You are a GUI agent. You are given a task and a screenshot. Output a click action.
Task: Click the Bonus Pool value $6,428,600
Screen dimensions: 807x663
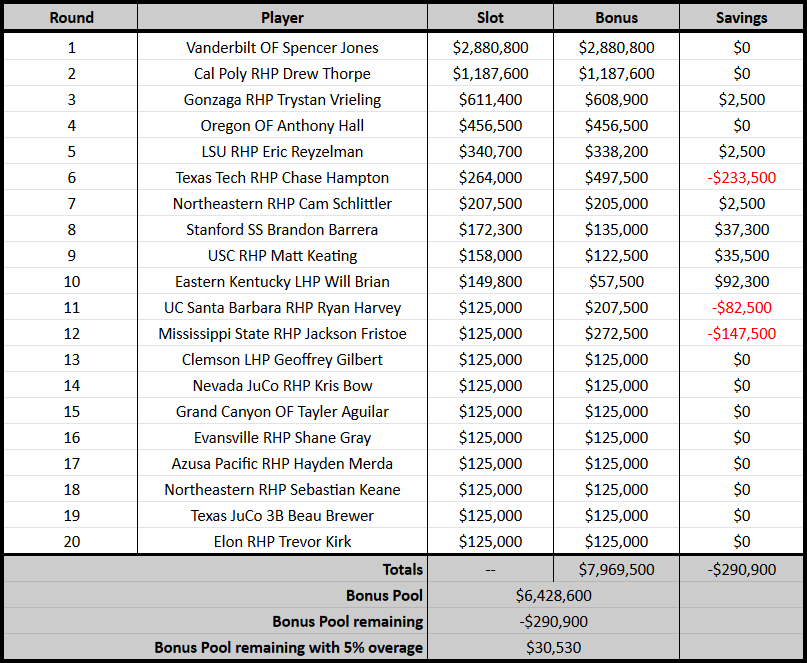pyautogui.click(x=554, y=596)
